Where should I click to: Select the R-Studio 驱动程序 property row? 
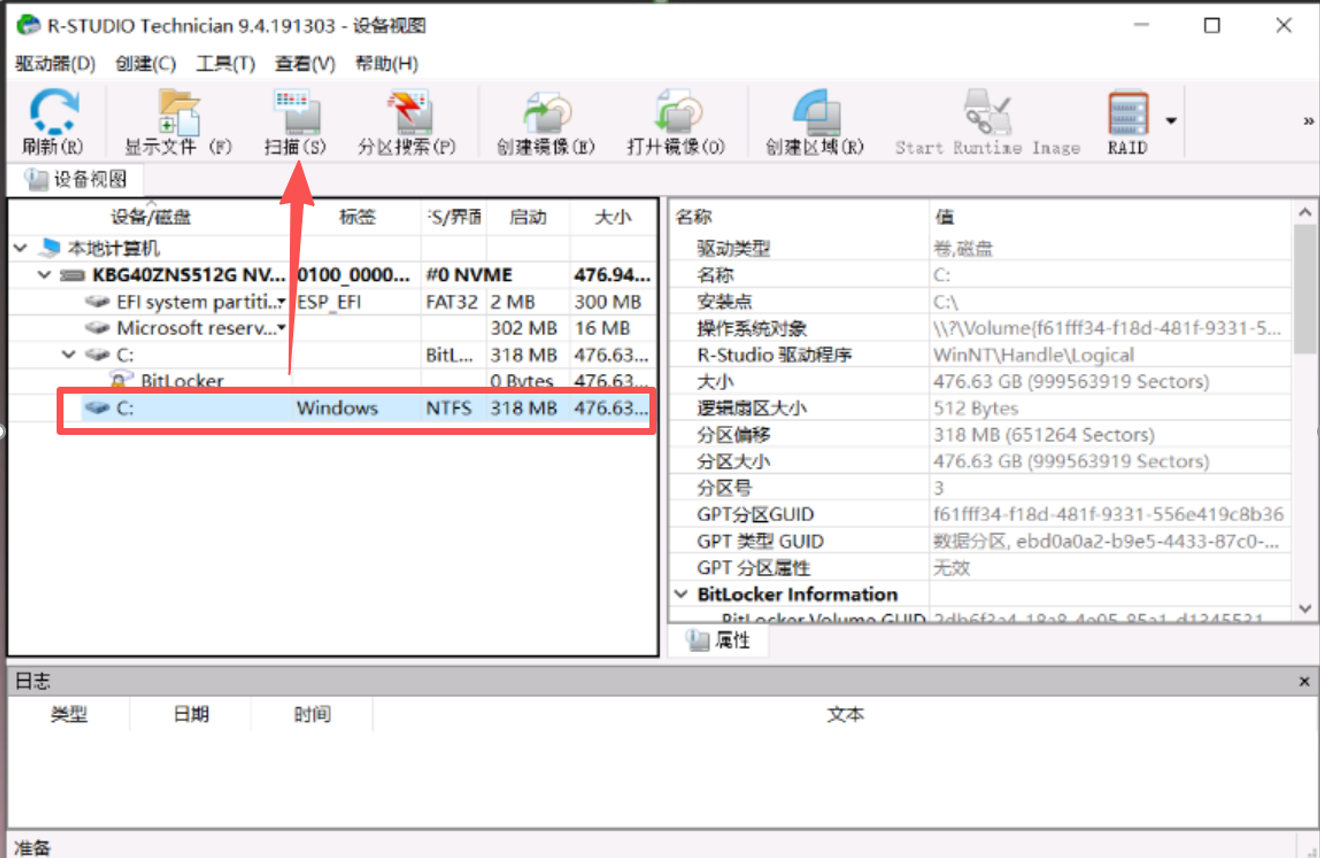tap(981, 354)
